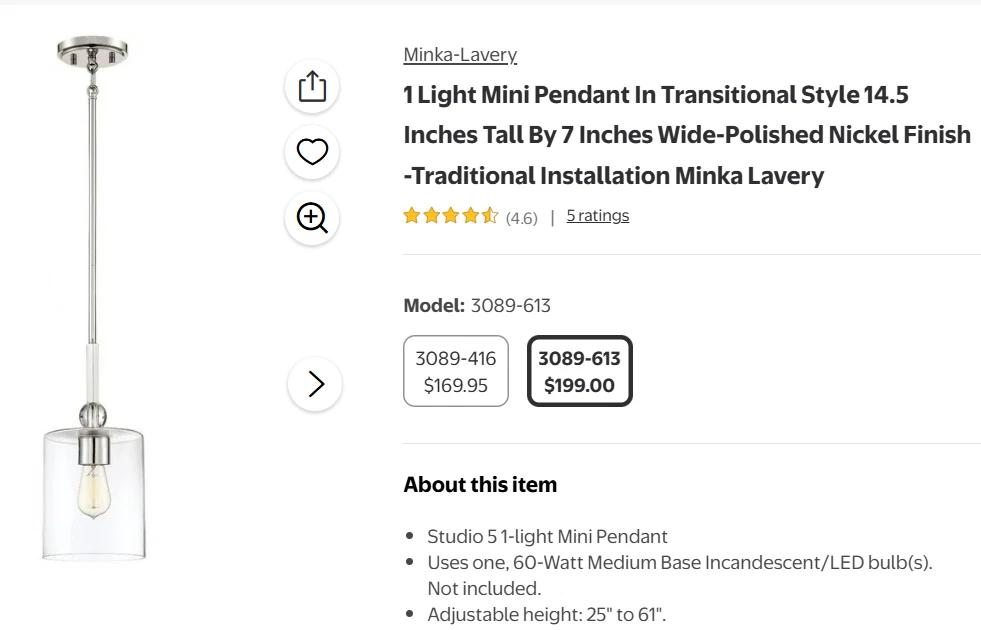Click the half-filled fifth rating star
The width and height of the screenshot is (981, 630).
point(490,216)
